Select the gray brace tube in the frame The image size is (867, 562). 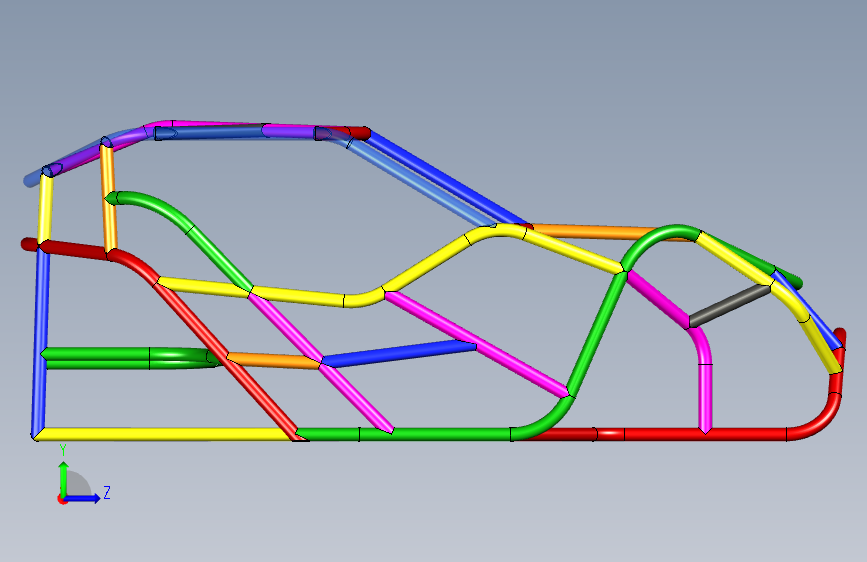click(730, 305)
